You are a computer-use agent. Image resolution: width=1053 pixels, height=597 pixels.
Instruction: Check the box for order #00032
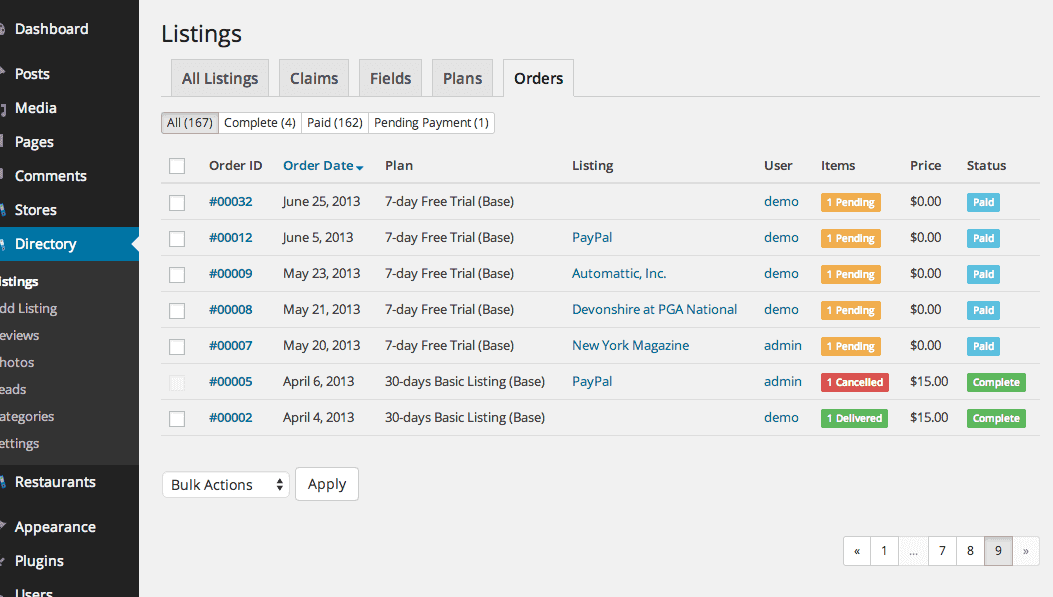tap(177, 202)
